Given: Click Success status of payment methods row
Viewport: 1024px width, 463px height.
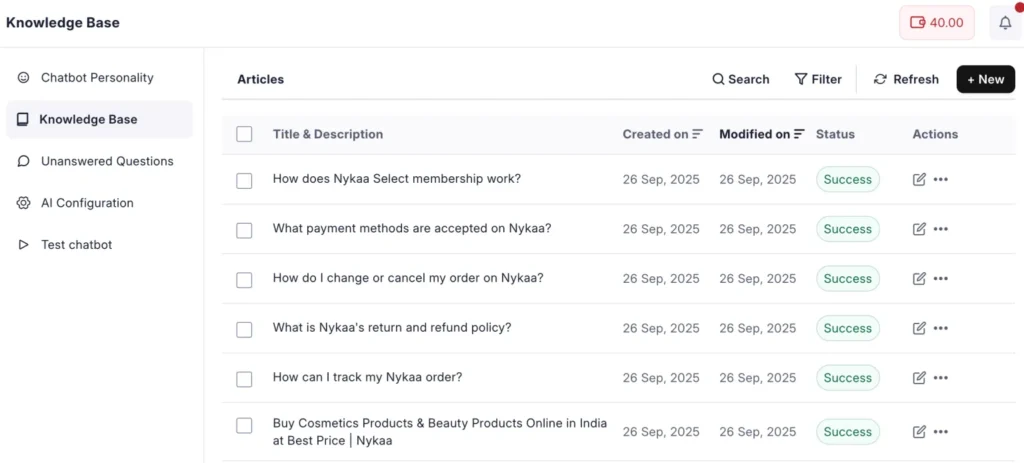Looking at the screenshot, I should point(848,229).
